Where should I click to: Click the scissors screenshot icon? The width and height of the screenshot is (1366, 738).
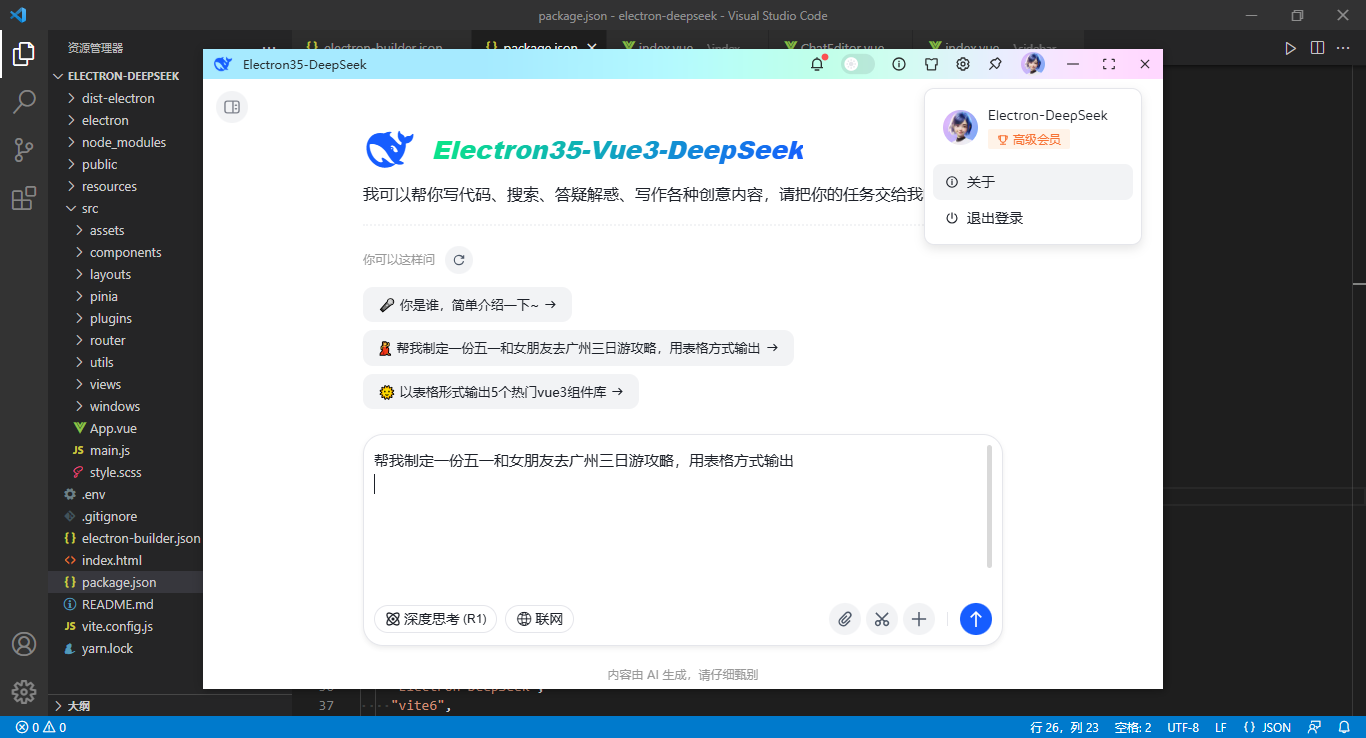tap(882, 619)
